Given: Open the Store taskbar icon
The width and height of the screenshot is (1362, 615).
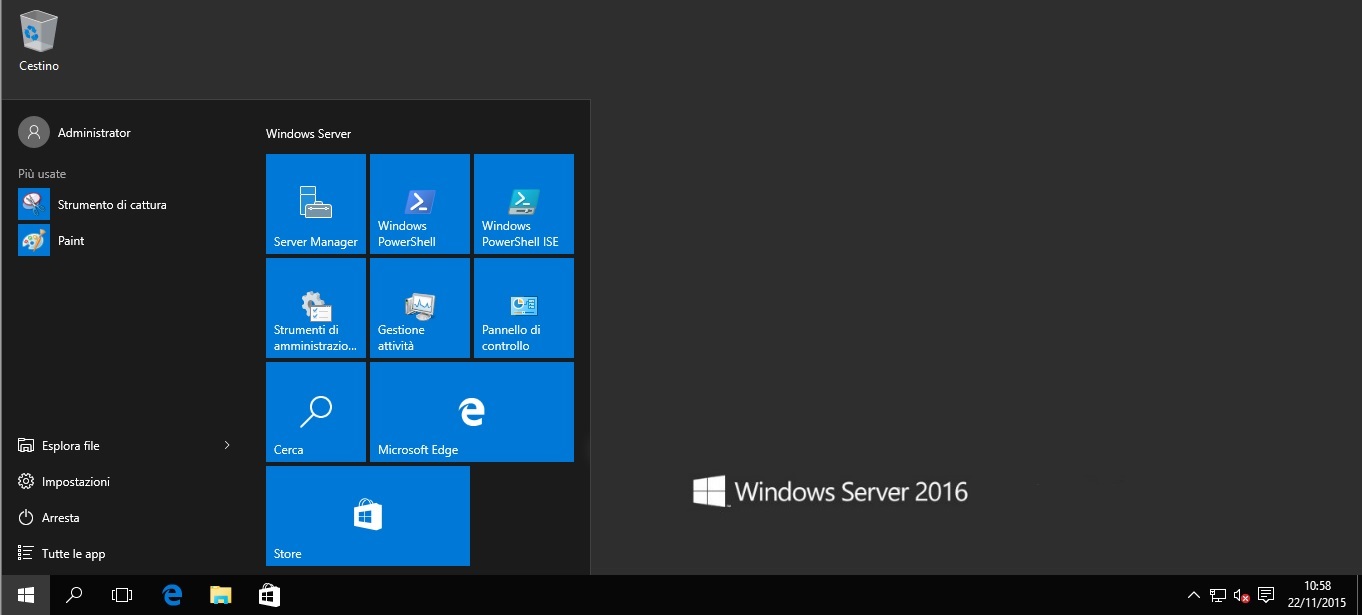Looking at the screenshot, I should pos(269,595).
